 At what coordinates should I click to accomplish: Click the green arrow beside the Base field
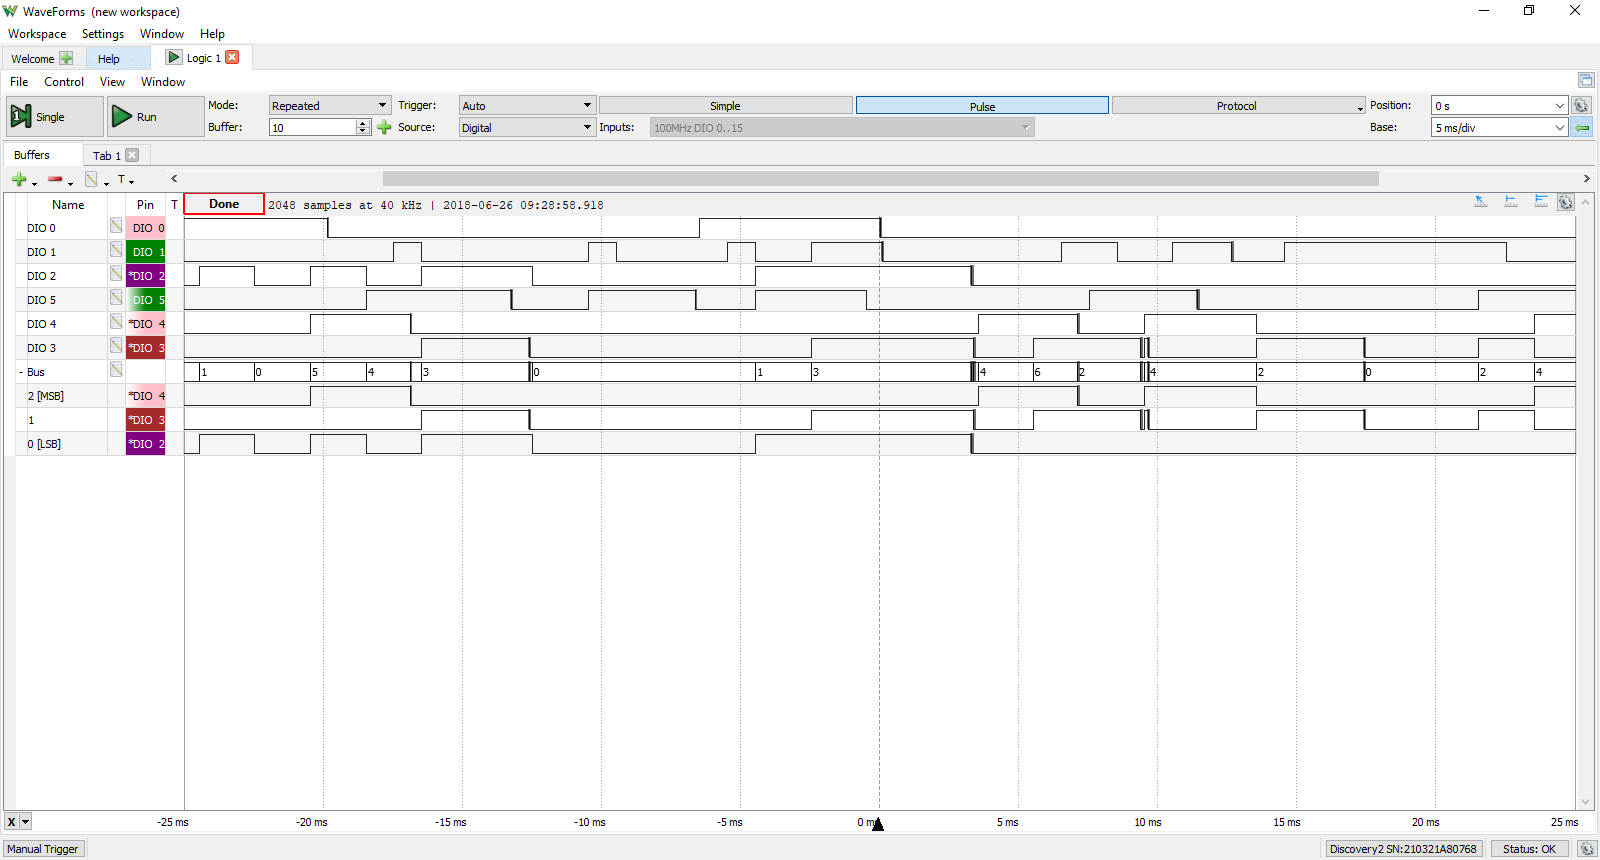tap(1581, 127)
